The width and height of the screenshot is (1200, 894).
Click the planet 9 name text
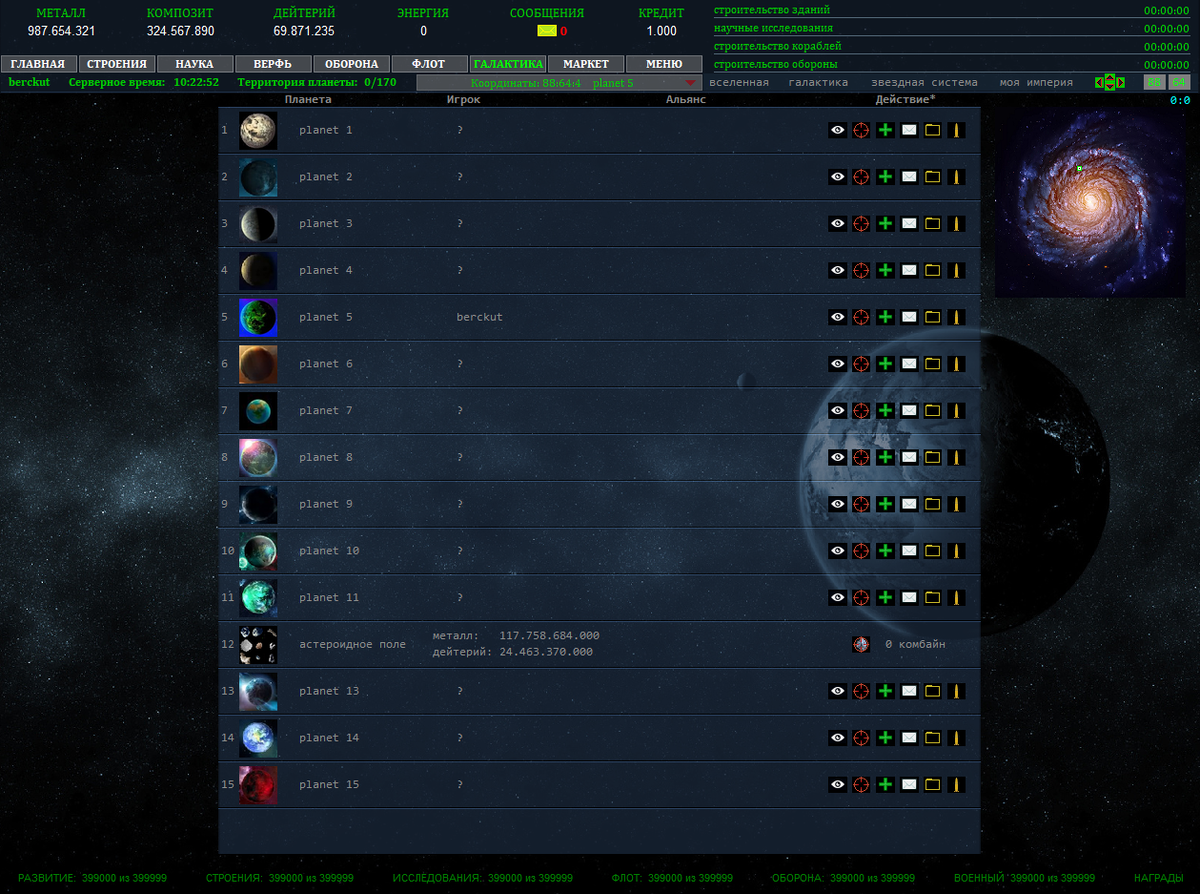tap(326, 504)
